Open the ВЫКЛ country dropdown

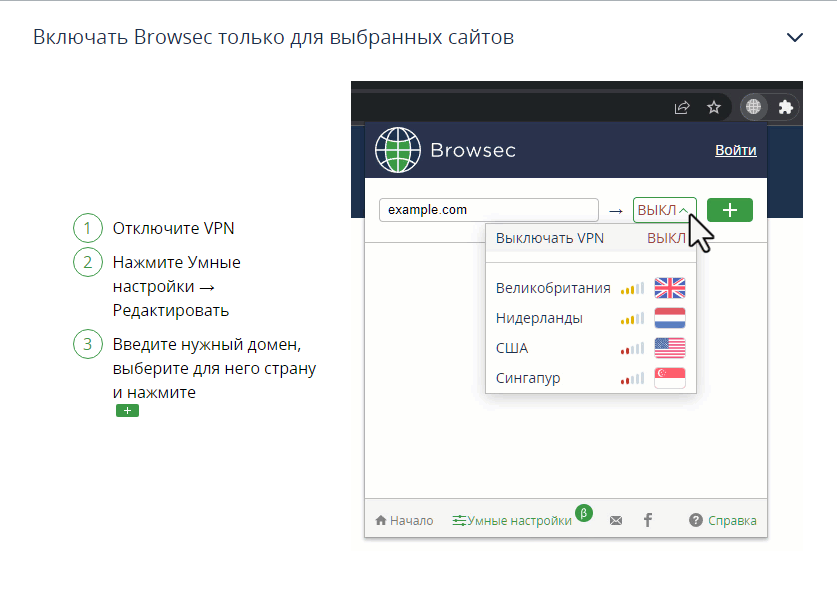coord(665,210)
